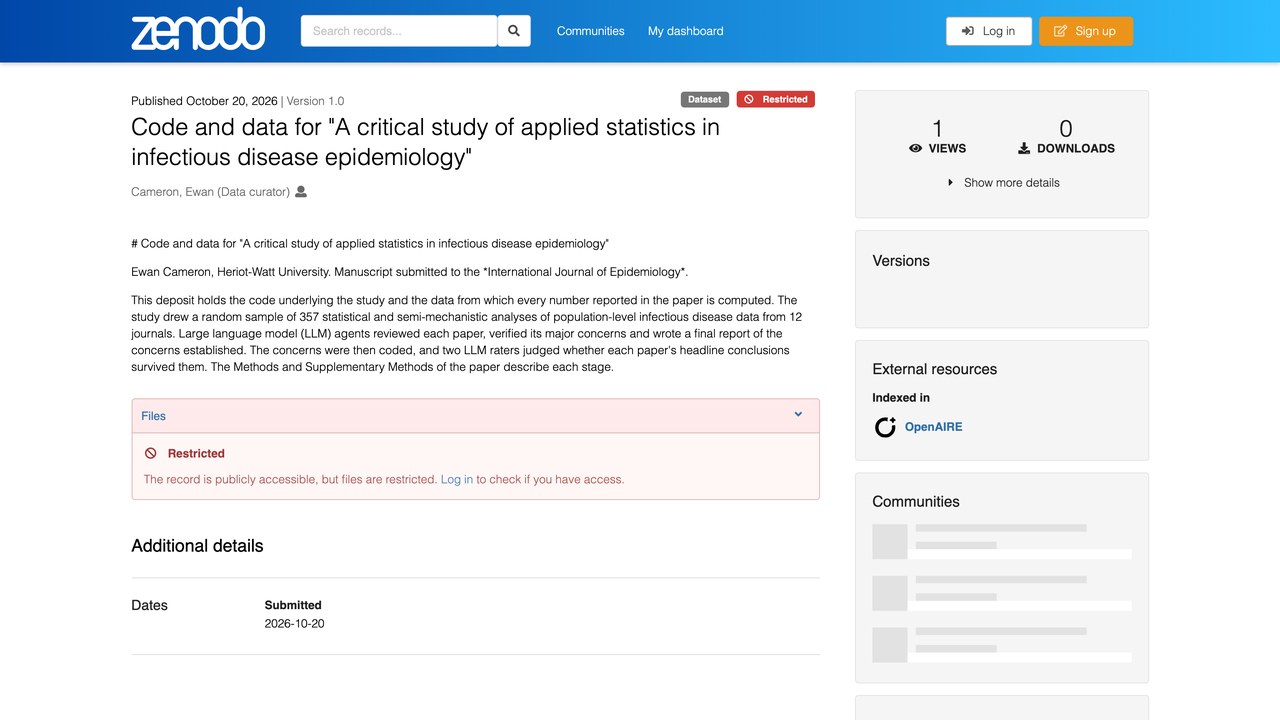Click the Indexed in label
Viewport: 1280px width, 720px height.
point(901,398)
